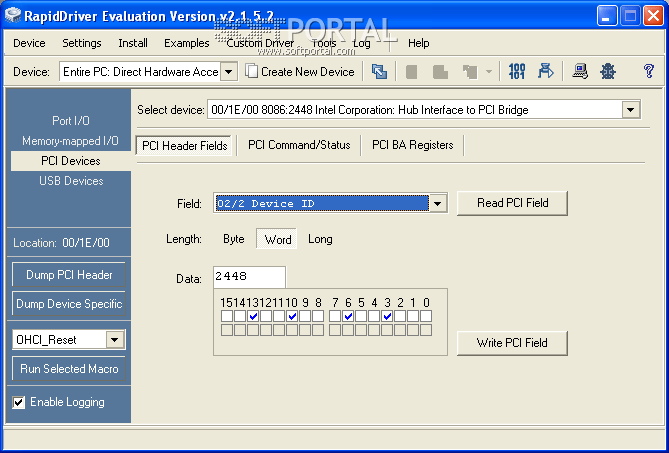Image resolution: width=669 pixels, height=453 pixels.
Task: Click the Data field containing 2448
Action: (x=249, y=277)
